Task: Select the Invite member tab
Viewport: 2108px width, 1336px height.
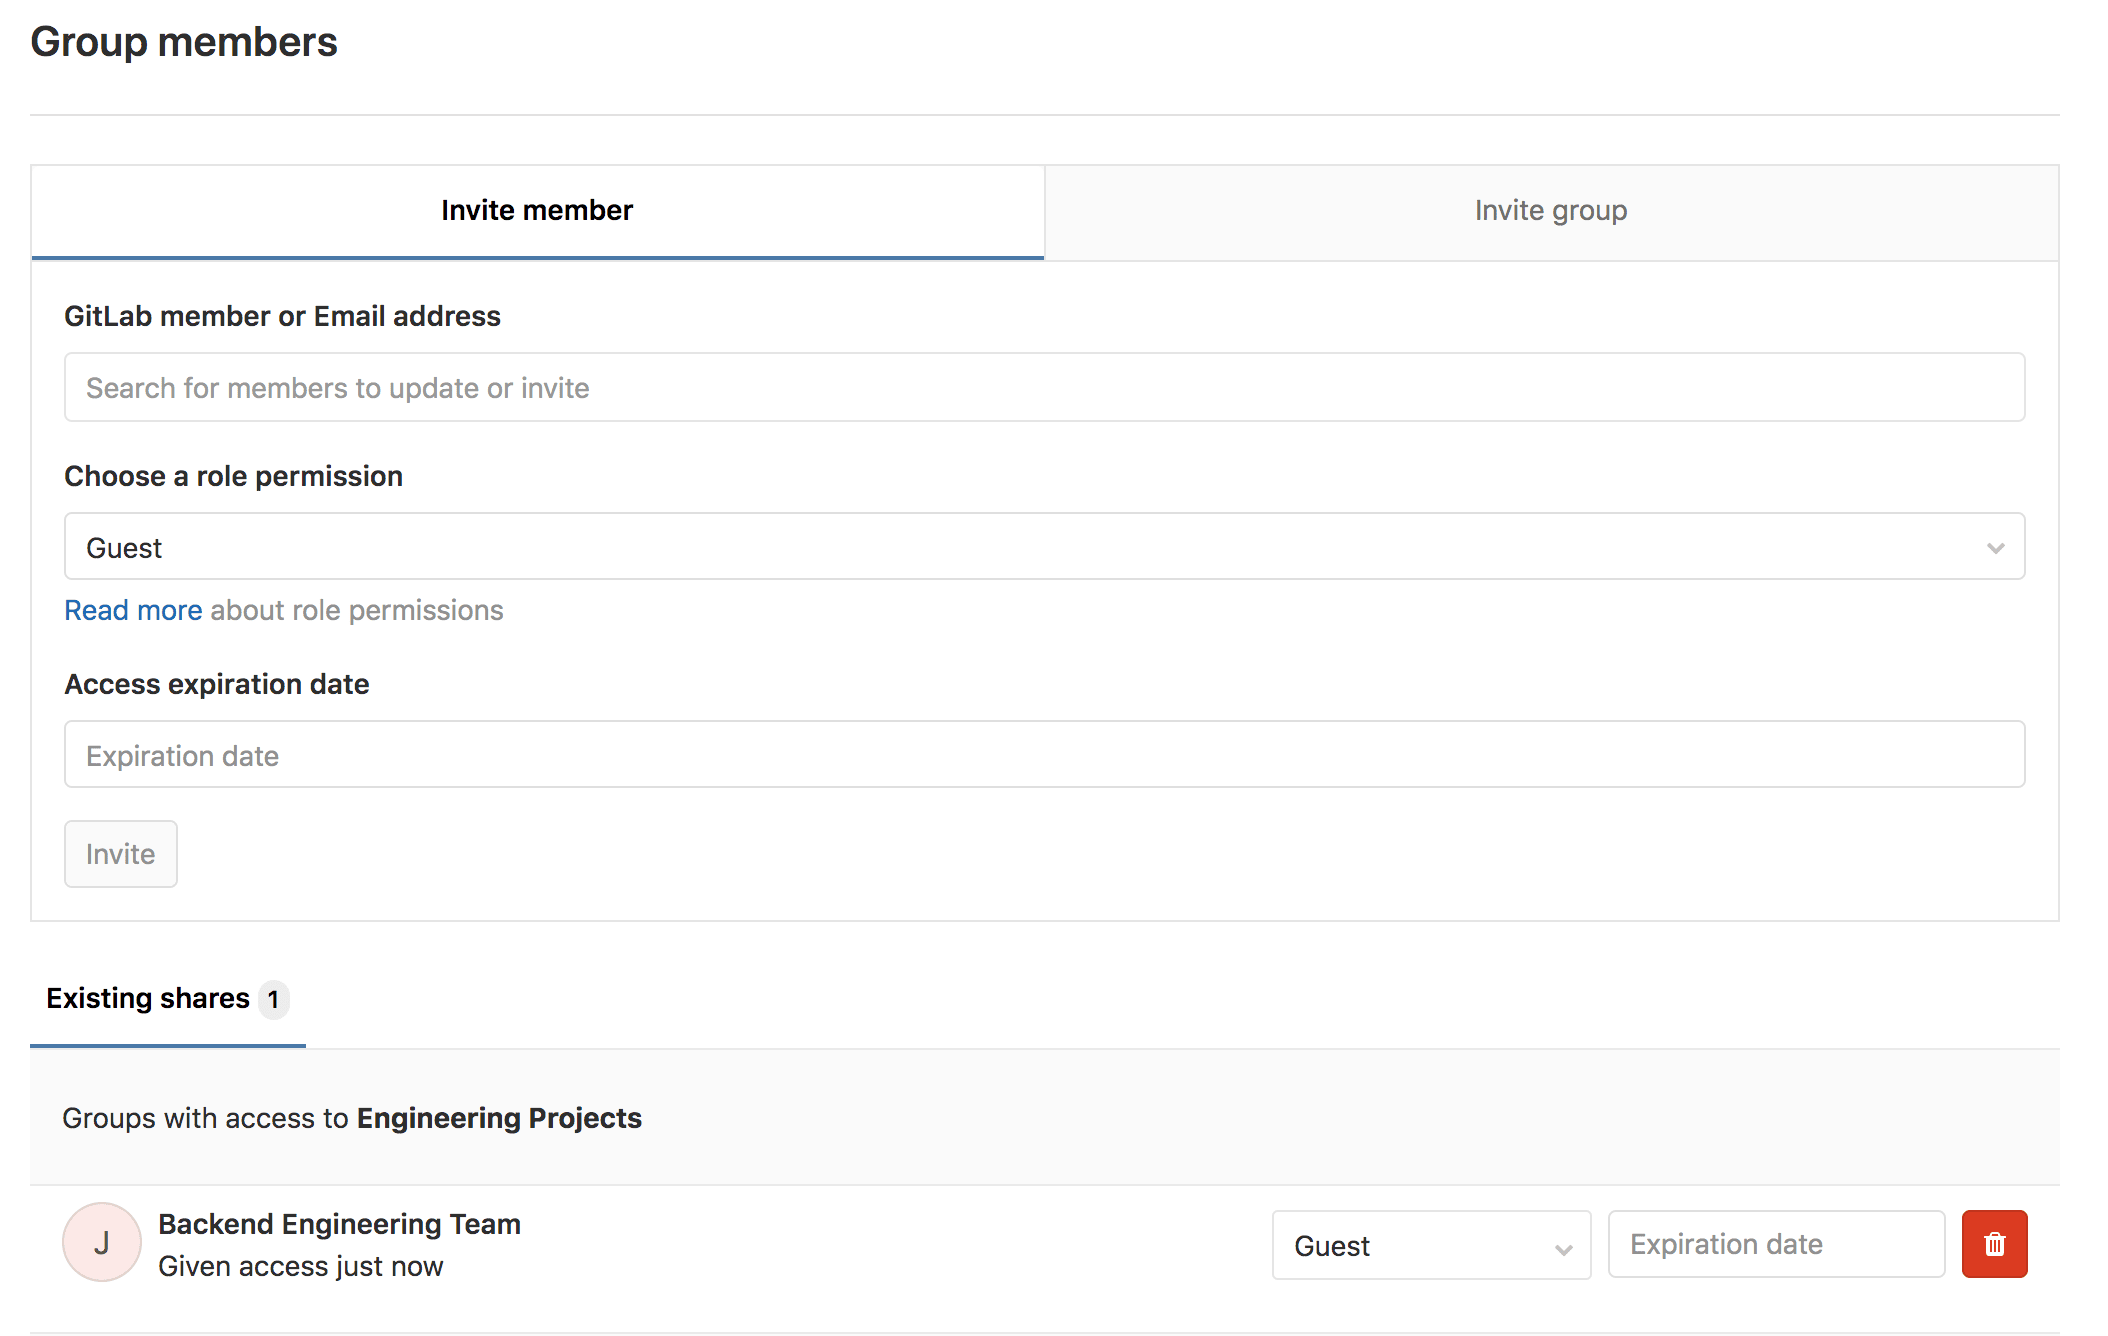Action: [537, 211]
